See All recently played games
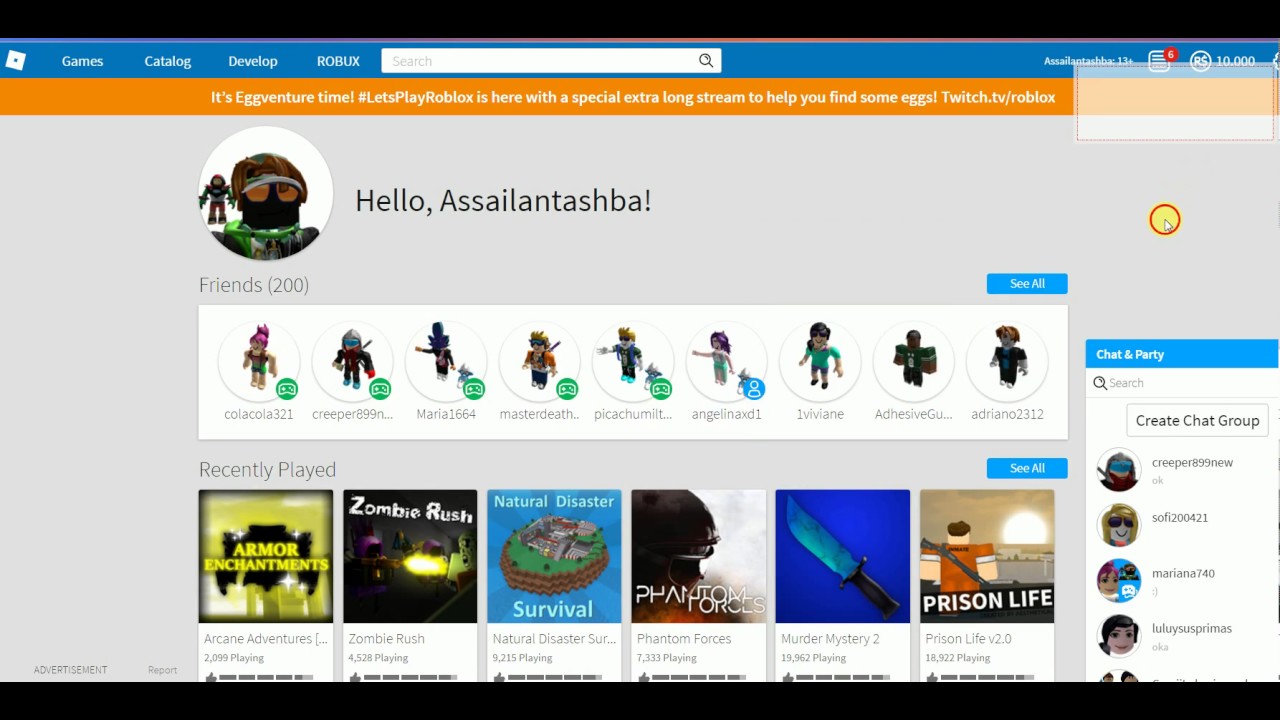 1027,468
